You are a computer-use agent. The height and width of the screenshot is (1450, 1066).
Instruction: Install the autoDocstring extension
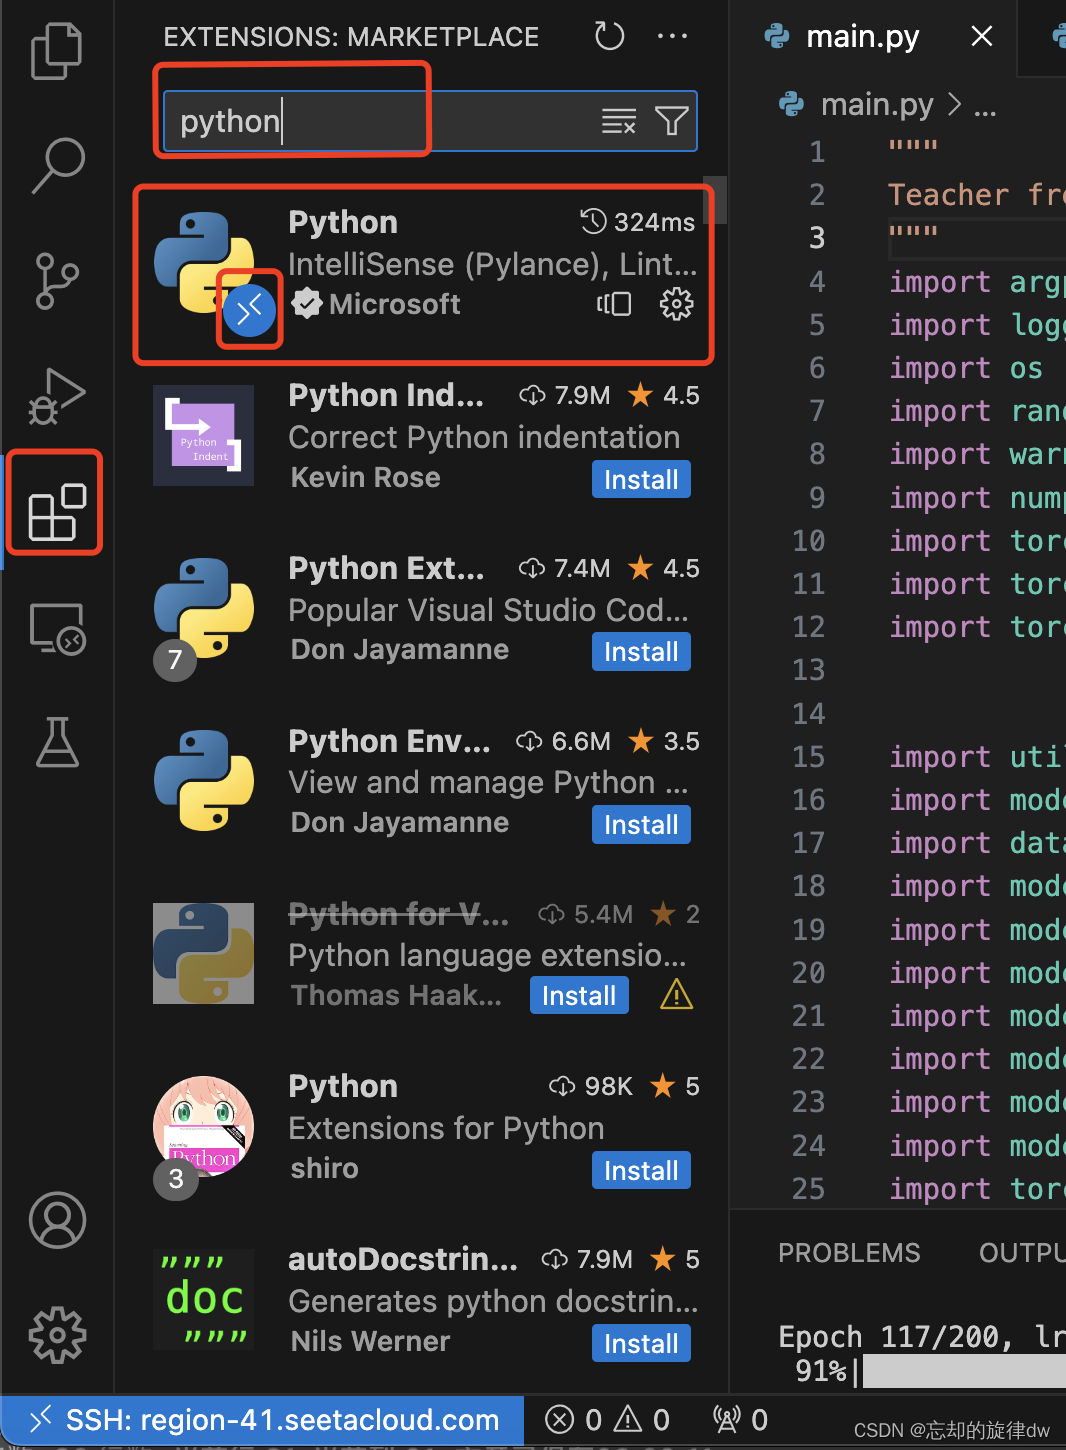pos(641,1344)
